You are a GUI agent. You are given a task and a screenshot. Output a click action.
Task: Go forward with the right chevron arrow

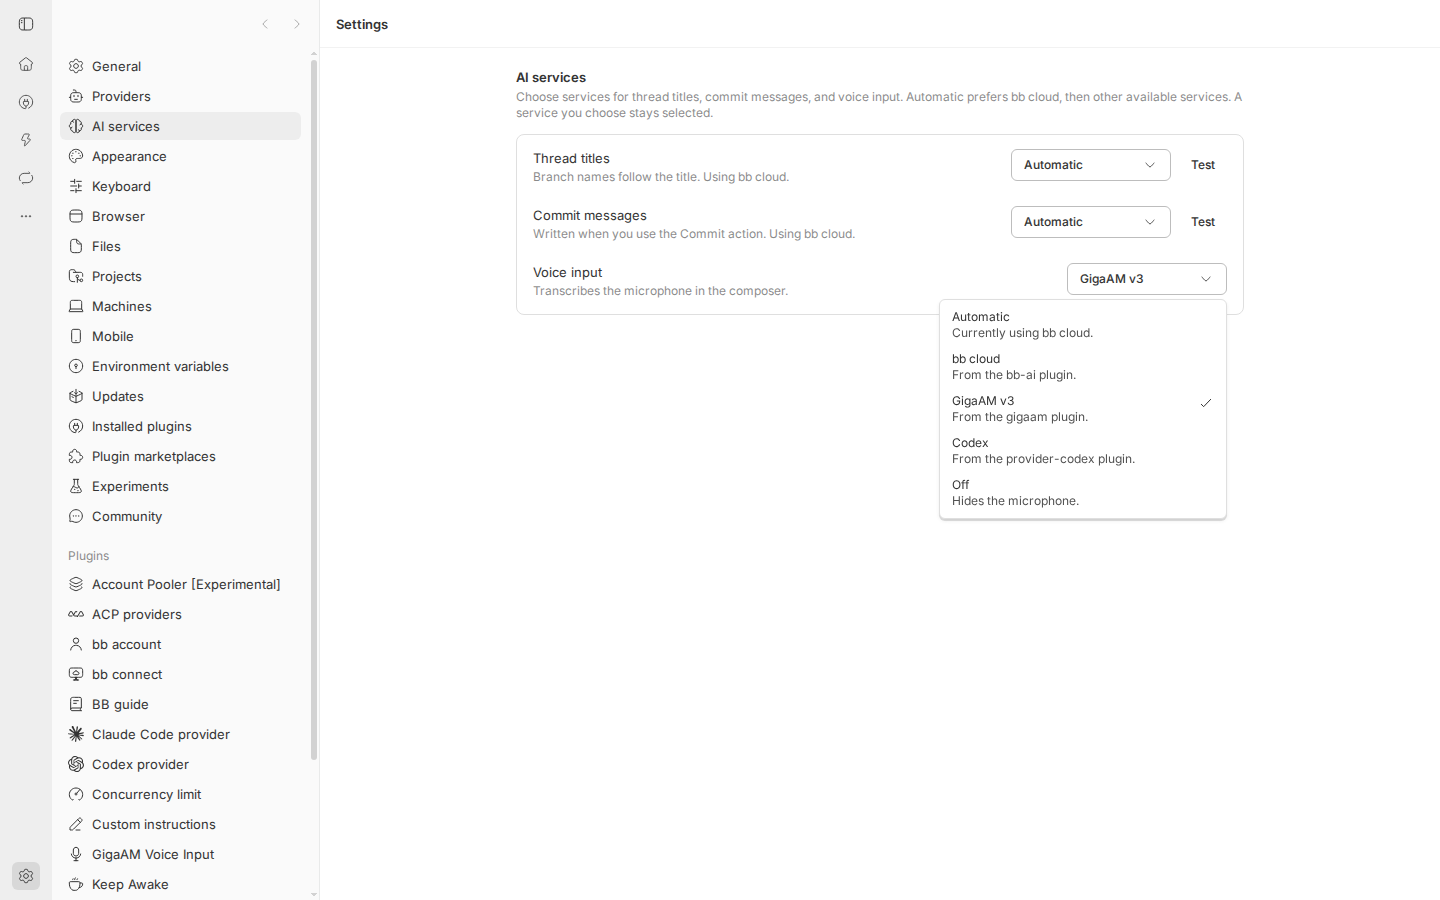coord(297,24)
